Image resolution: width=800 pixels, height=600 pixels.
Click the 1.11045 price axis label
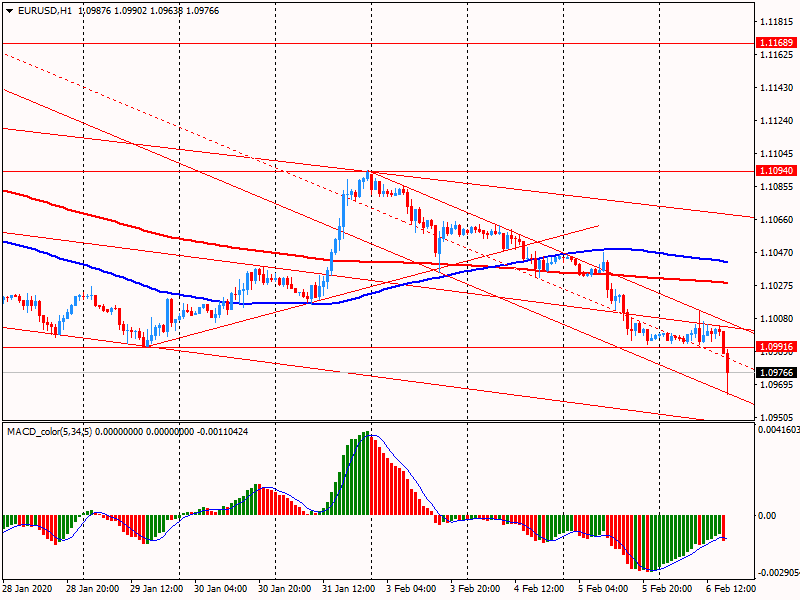(777, 154)
